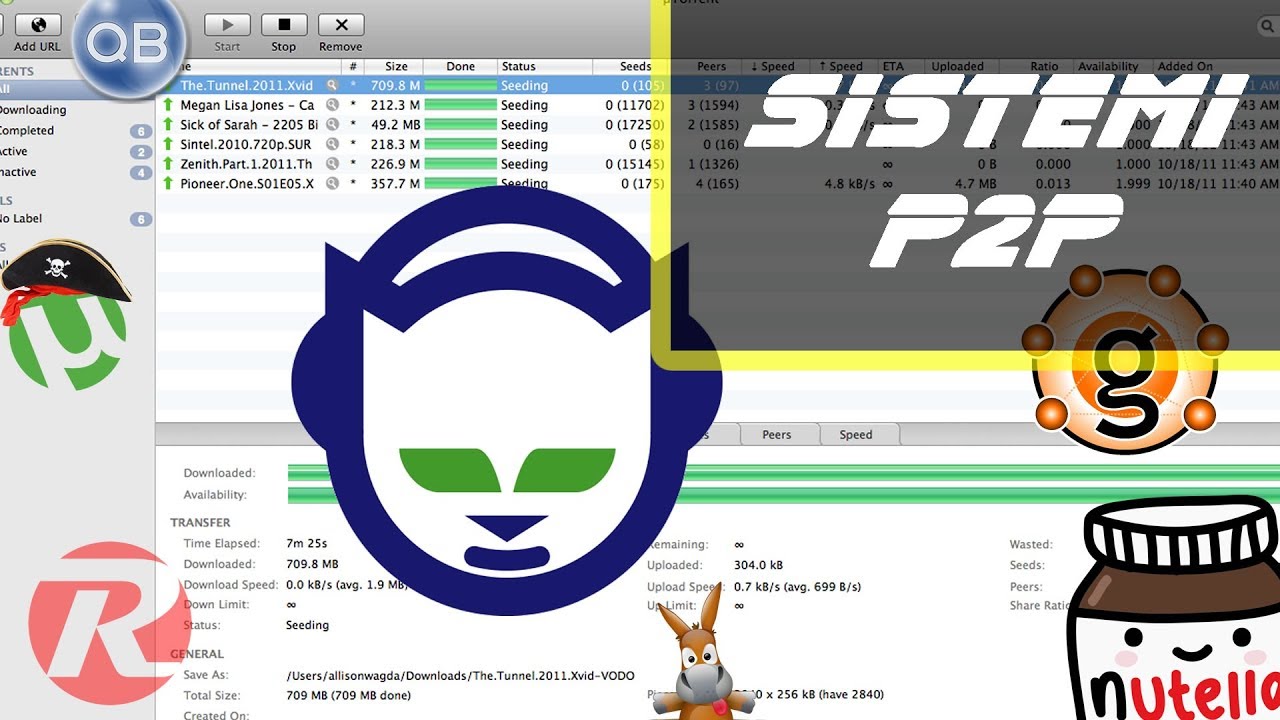Select the Zenith.Part.1.2011.Th torrent row

pos(717,164)
